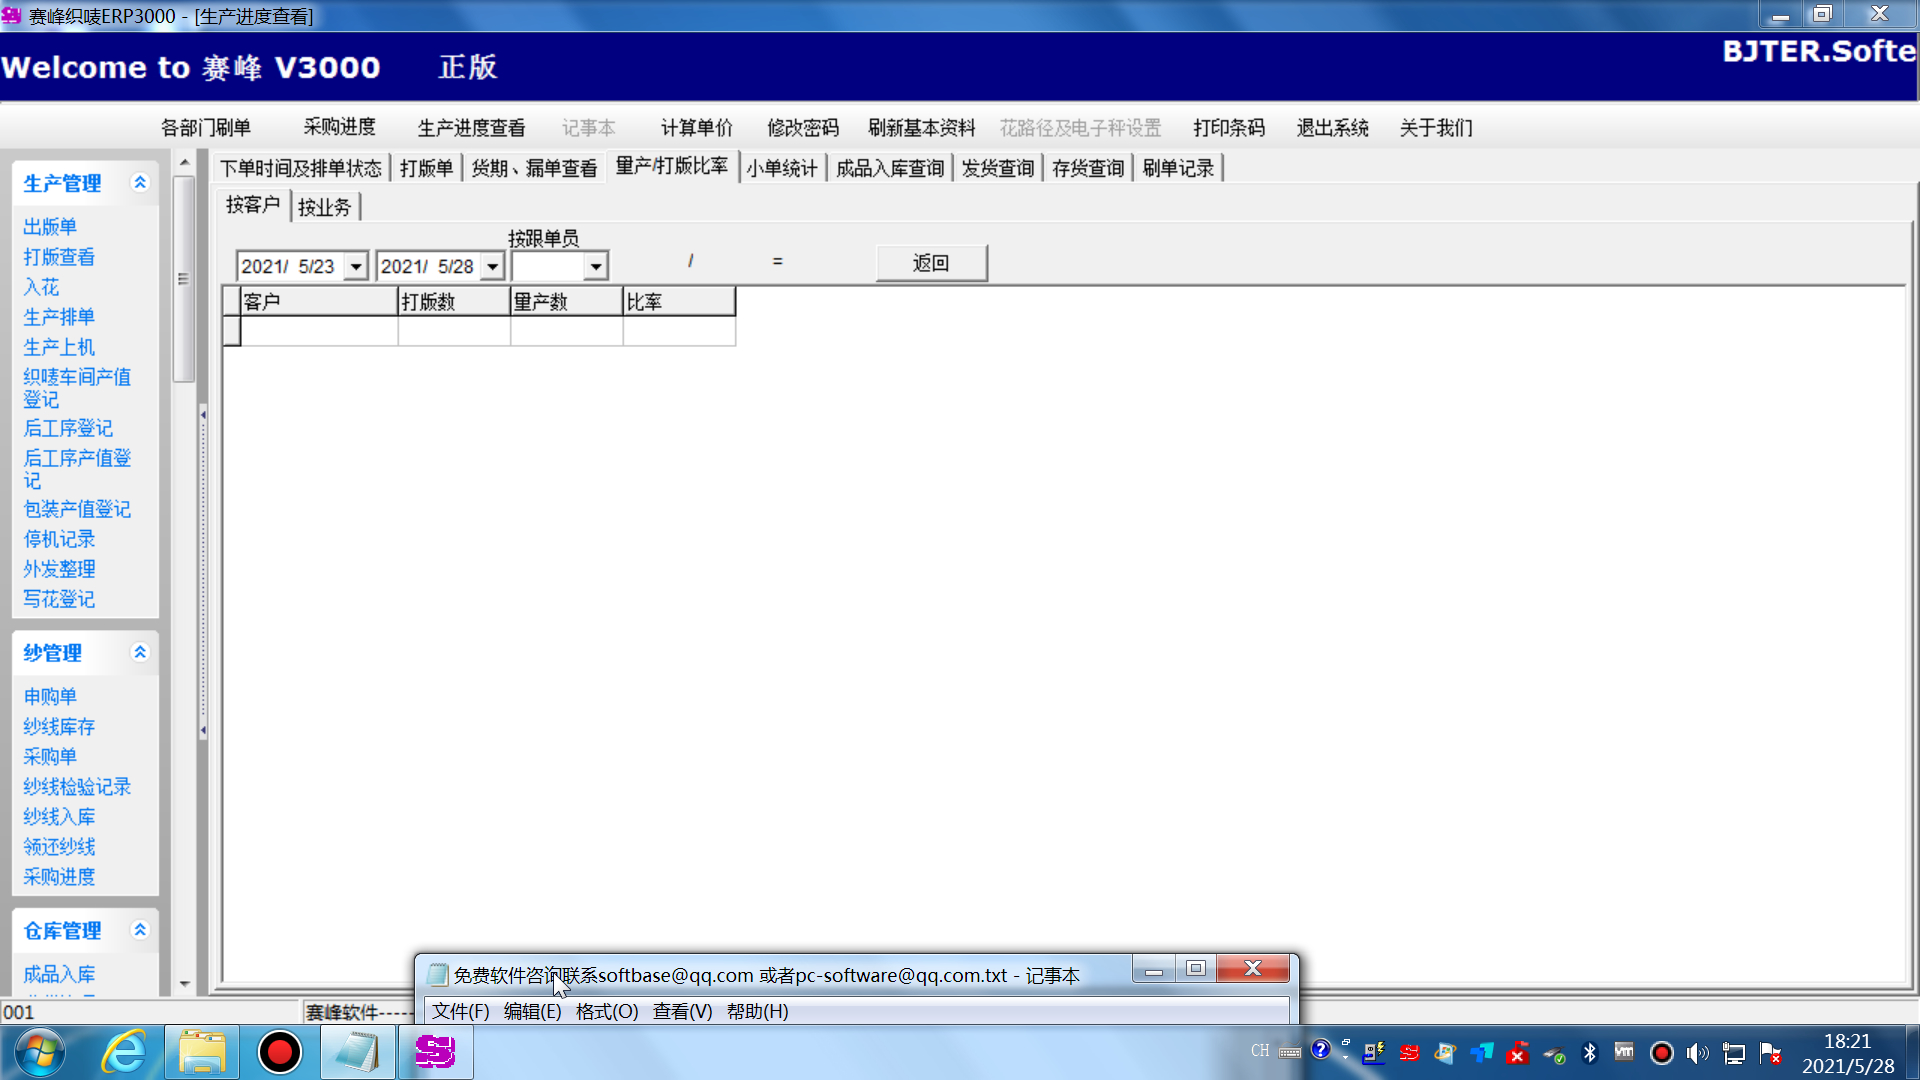Viewport: 1920px width, 1080px height.
Task: Open the 按跟单员 combo box
Action: click(596, 267)
